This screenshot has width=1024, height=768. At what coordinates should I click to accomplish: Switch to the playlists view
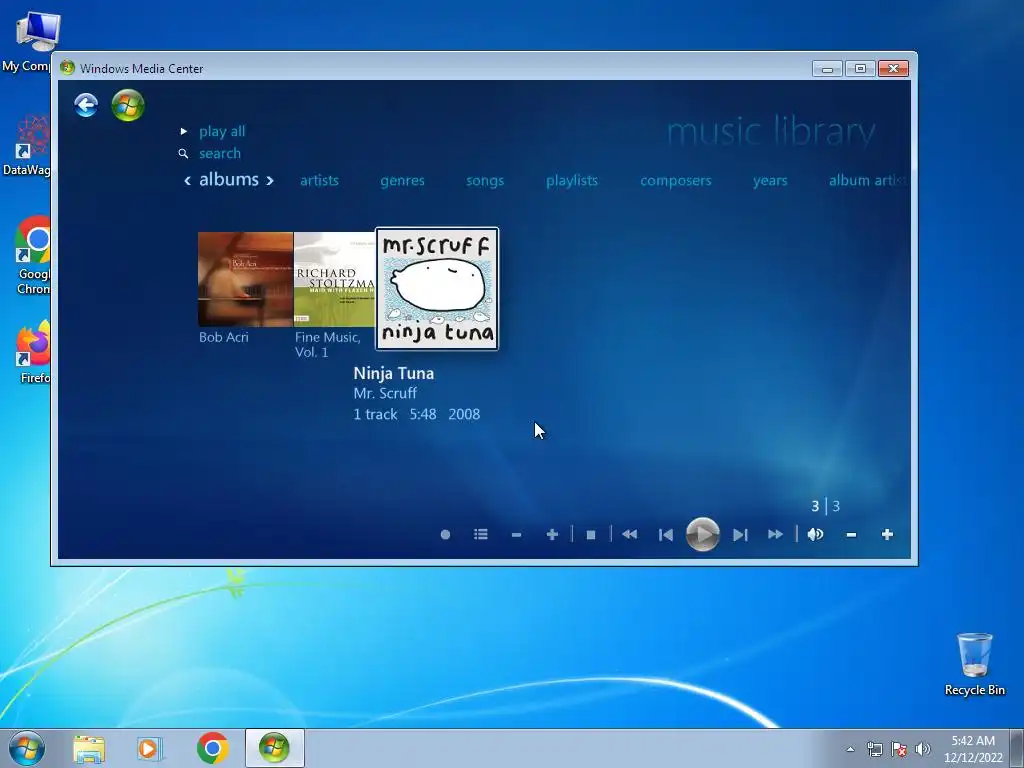point(572,180)
